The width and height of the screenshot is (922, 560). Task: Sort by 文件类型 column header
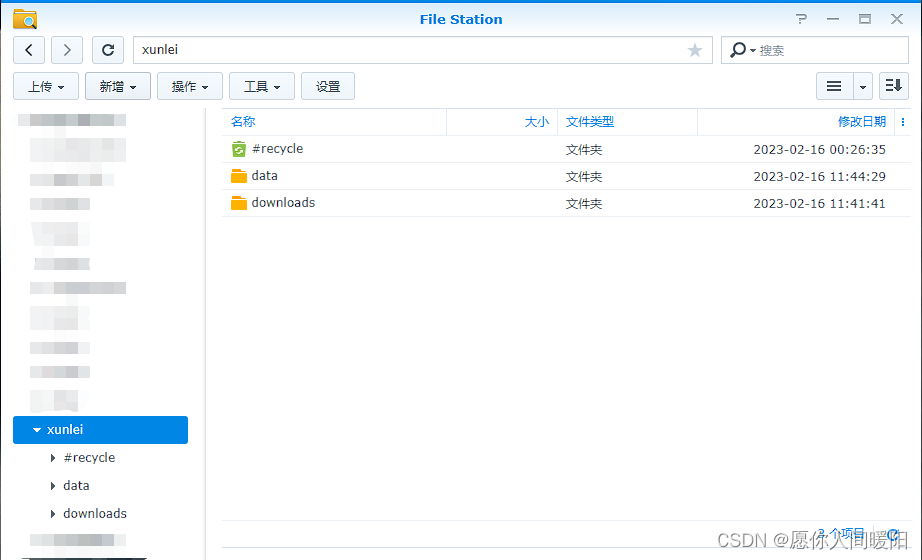[x=590, y=122]
